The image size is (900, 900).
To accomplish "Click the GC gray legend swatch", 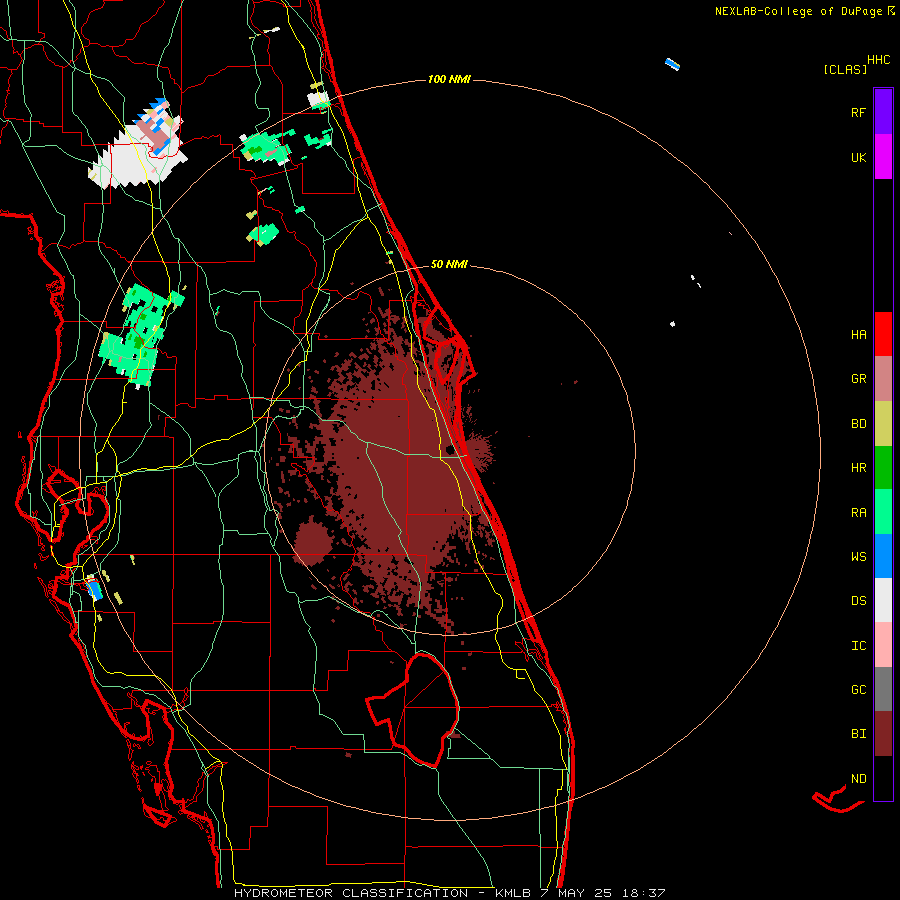I will tap(883, 689).
